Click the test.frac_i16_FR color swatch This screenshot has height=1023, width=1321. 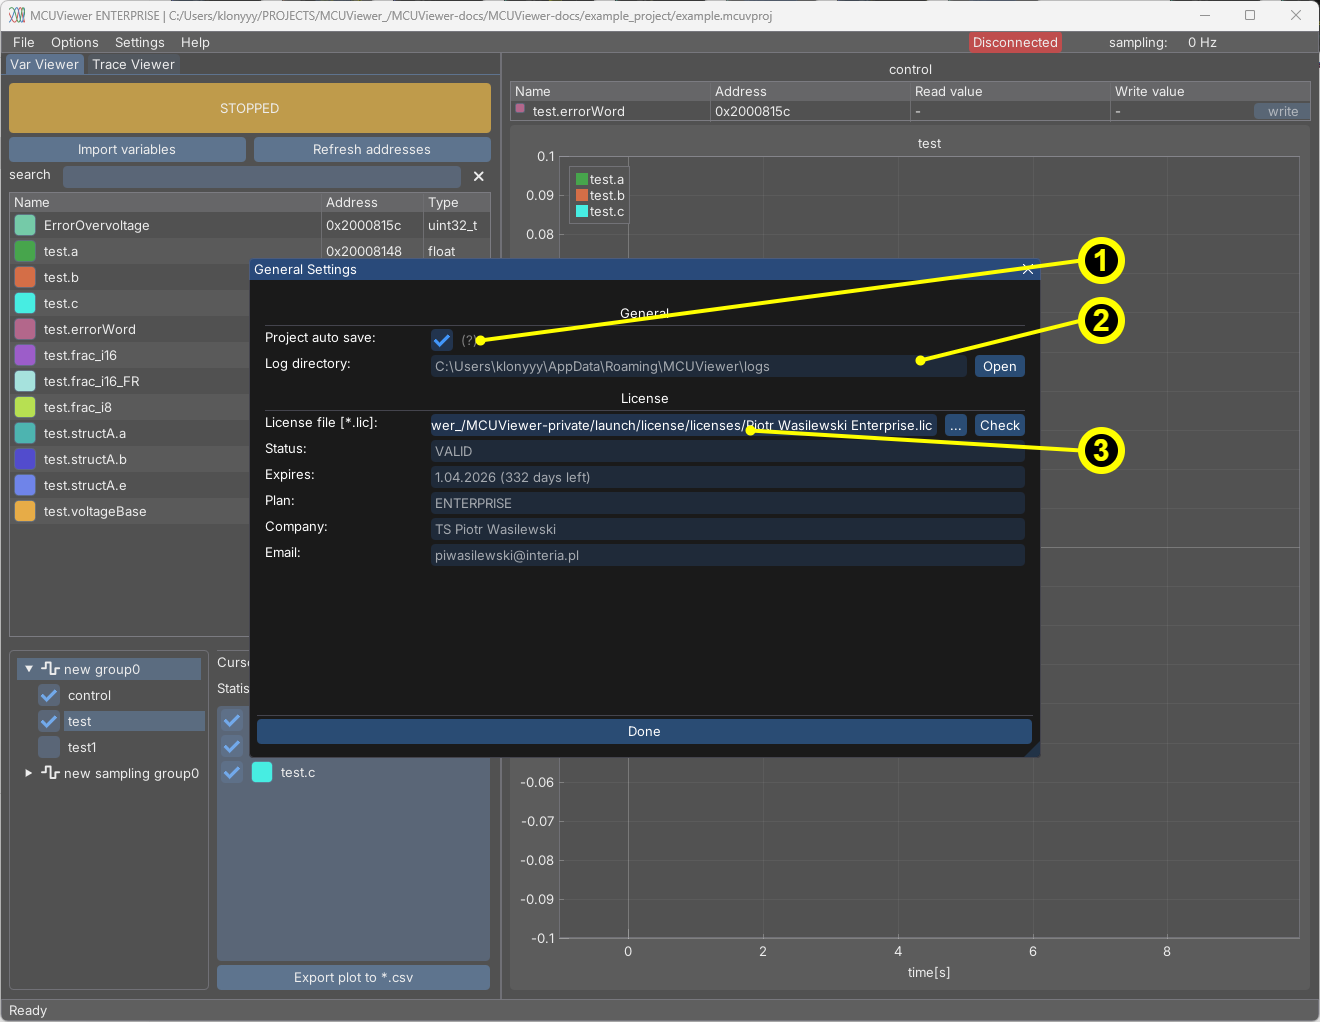[x=25, y=381]
